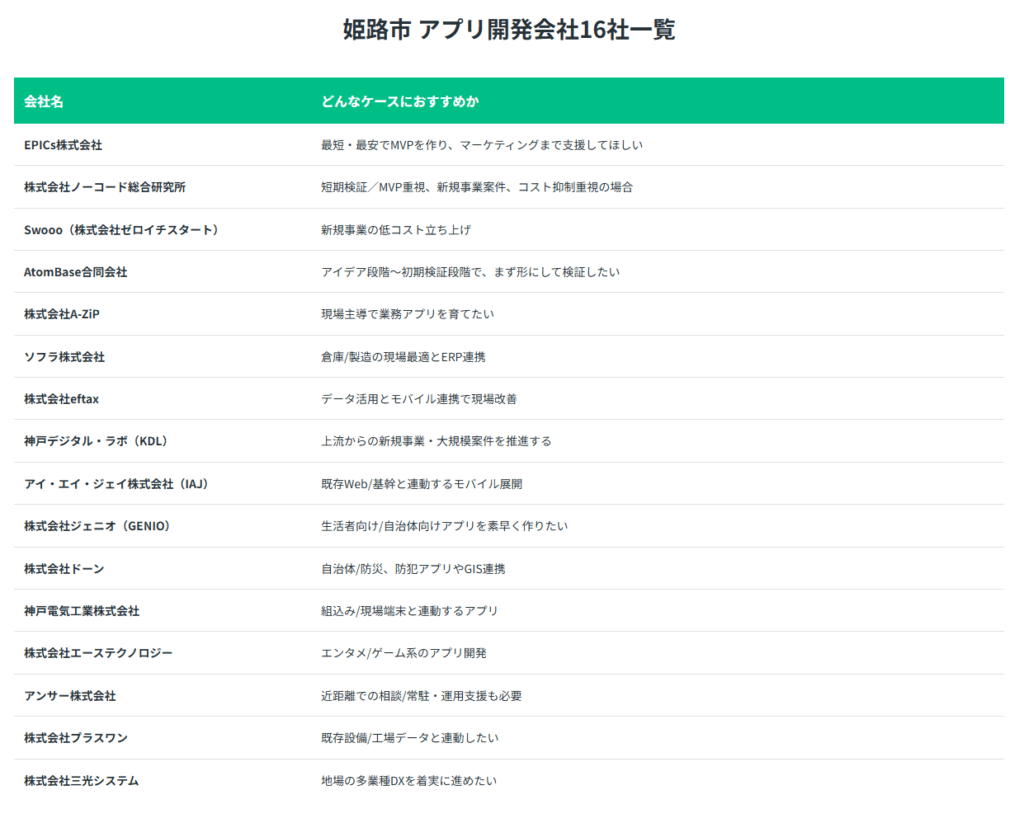Select 株式会社eftax in the list
The width and height of the screenshot is (1024, 823).
(x=61, y=399)
